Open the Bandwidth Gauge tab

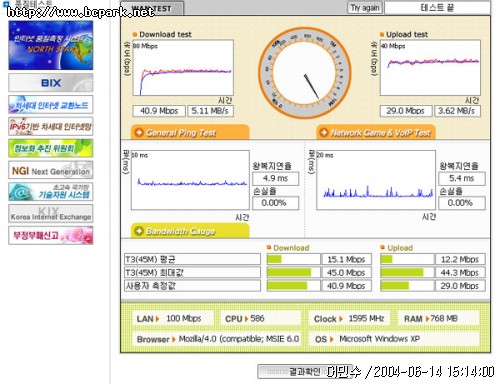(x=190, y=230)
